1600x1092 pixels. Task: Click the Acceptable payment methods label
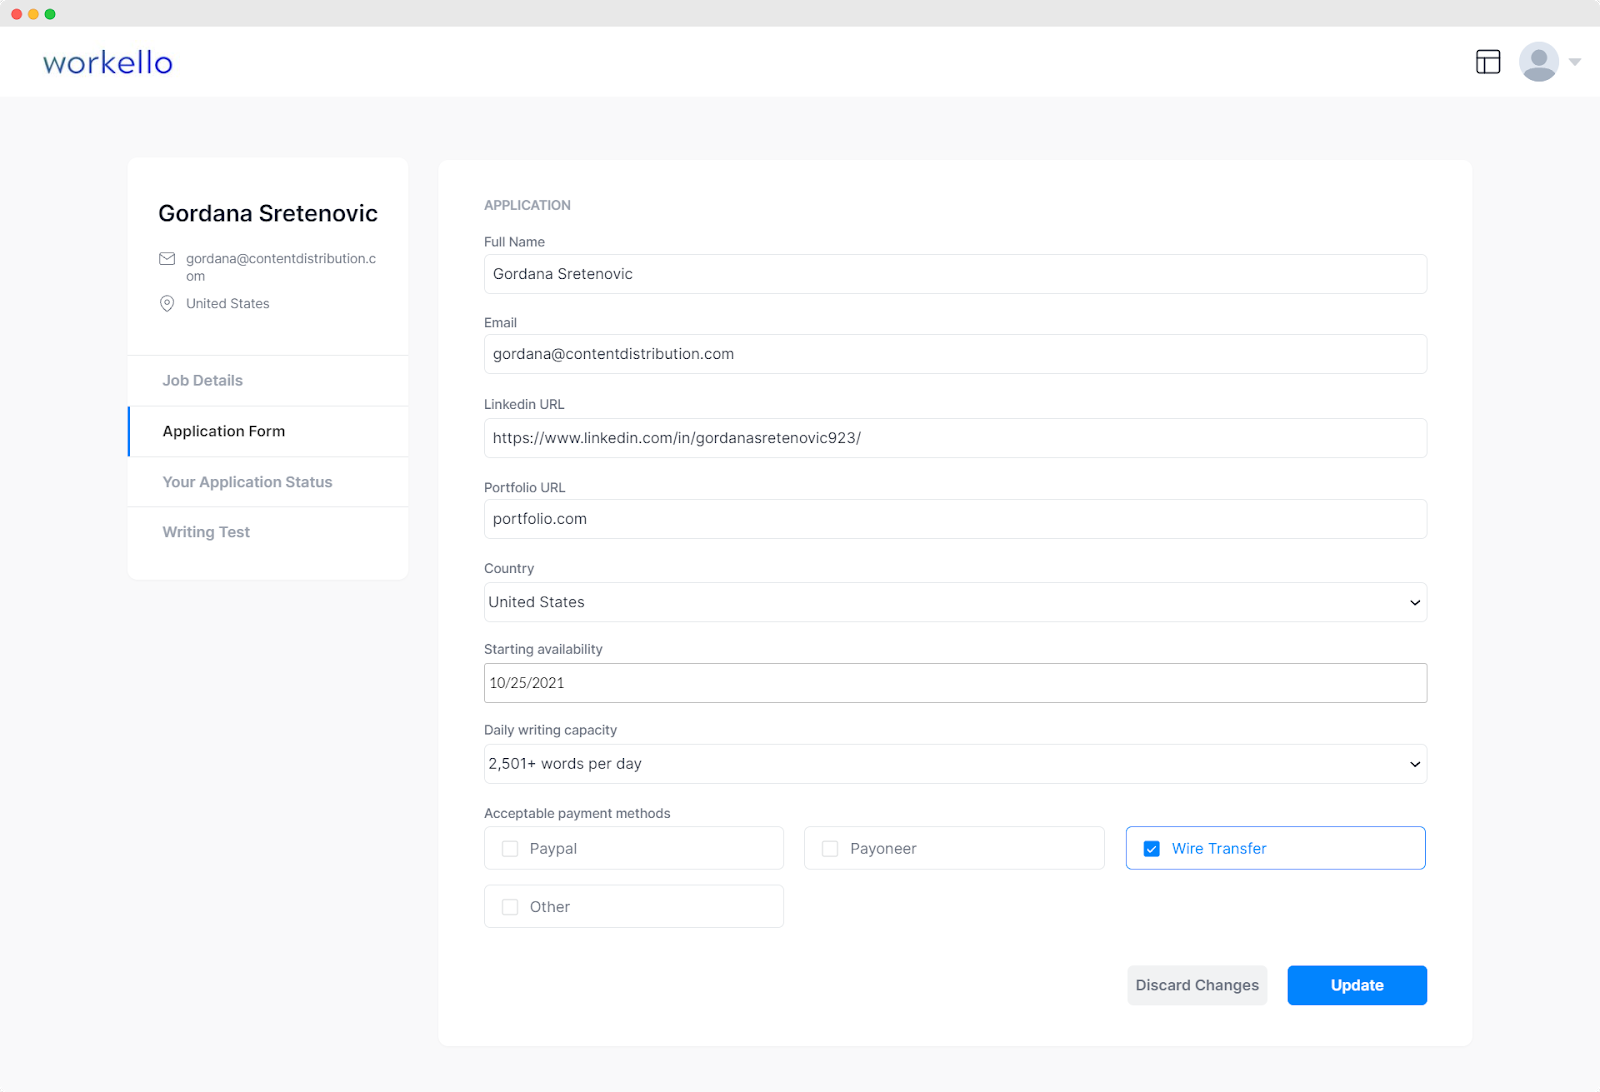click(x=577, y=814)
